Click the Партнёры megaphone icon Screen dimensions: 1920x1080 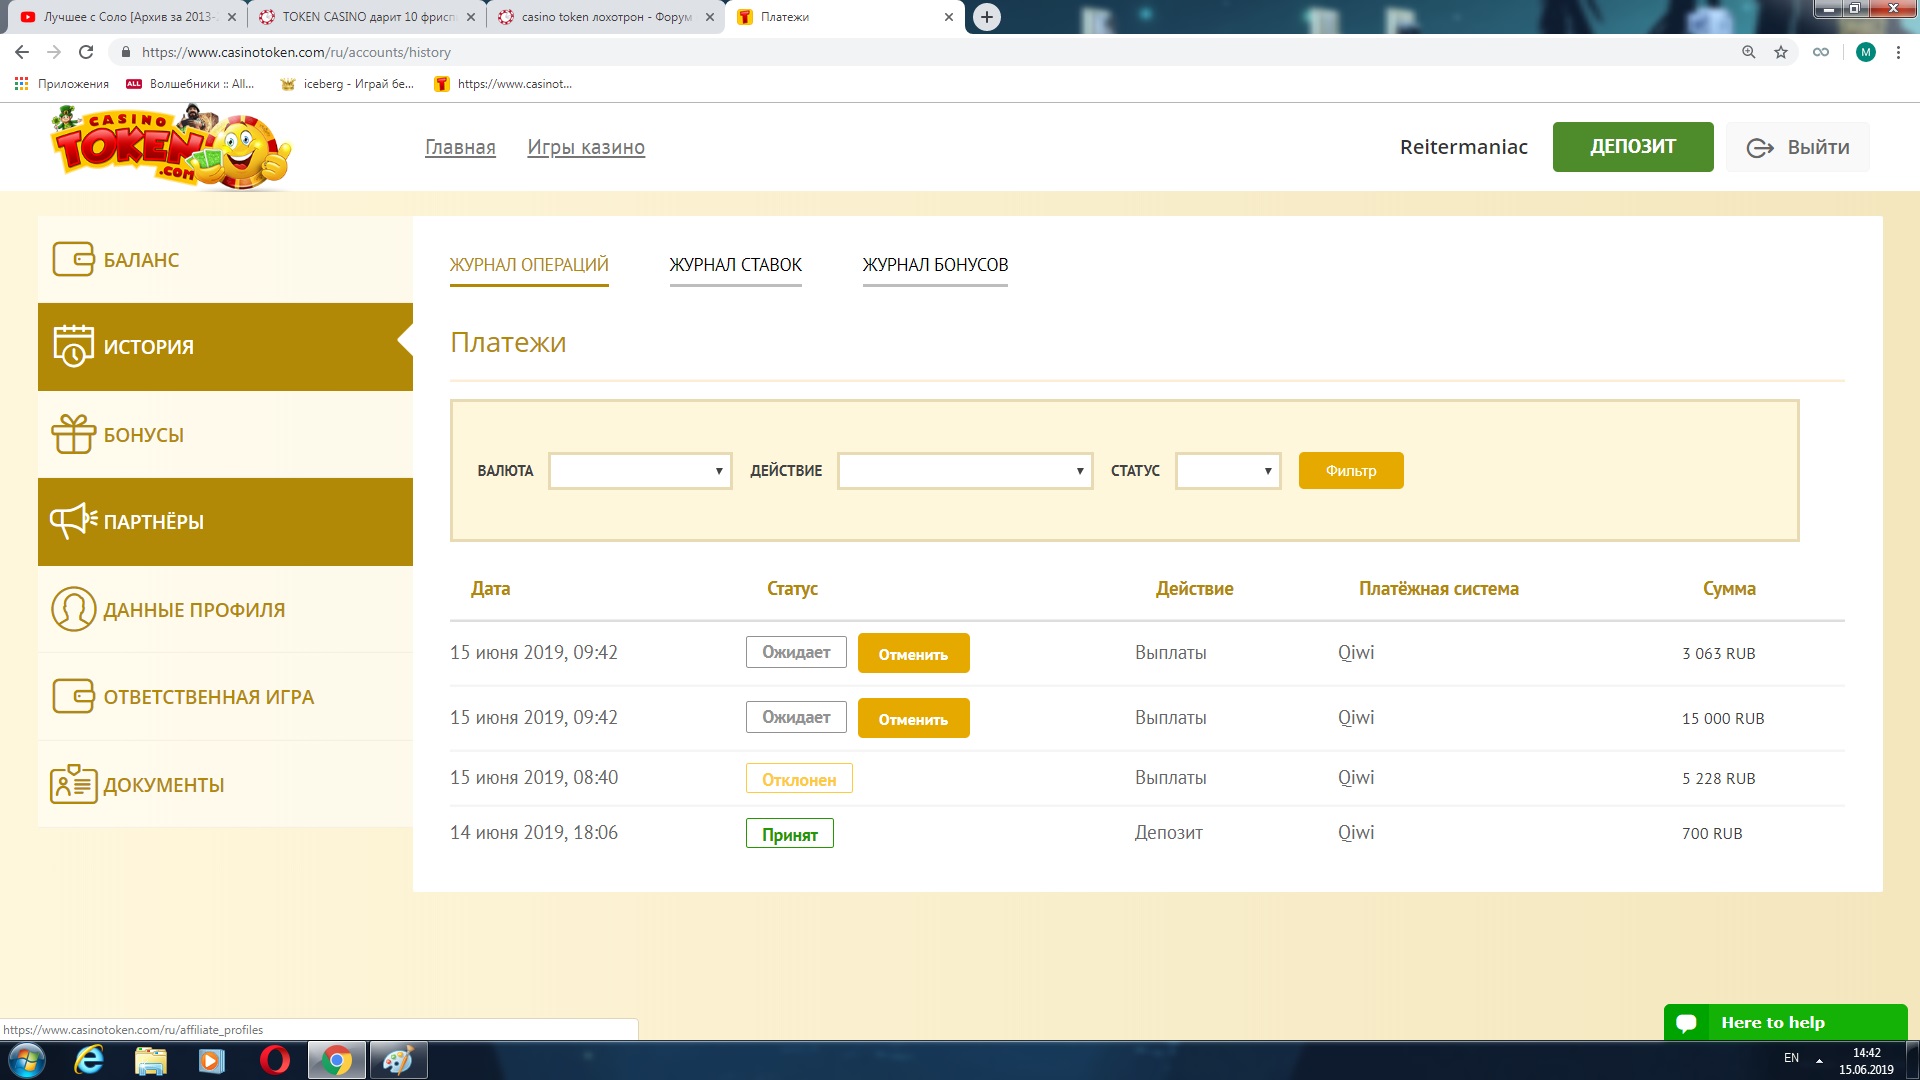pos(73,521)
